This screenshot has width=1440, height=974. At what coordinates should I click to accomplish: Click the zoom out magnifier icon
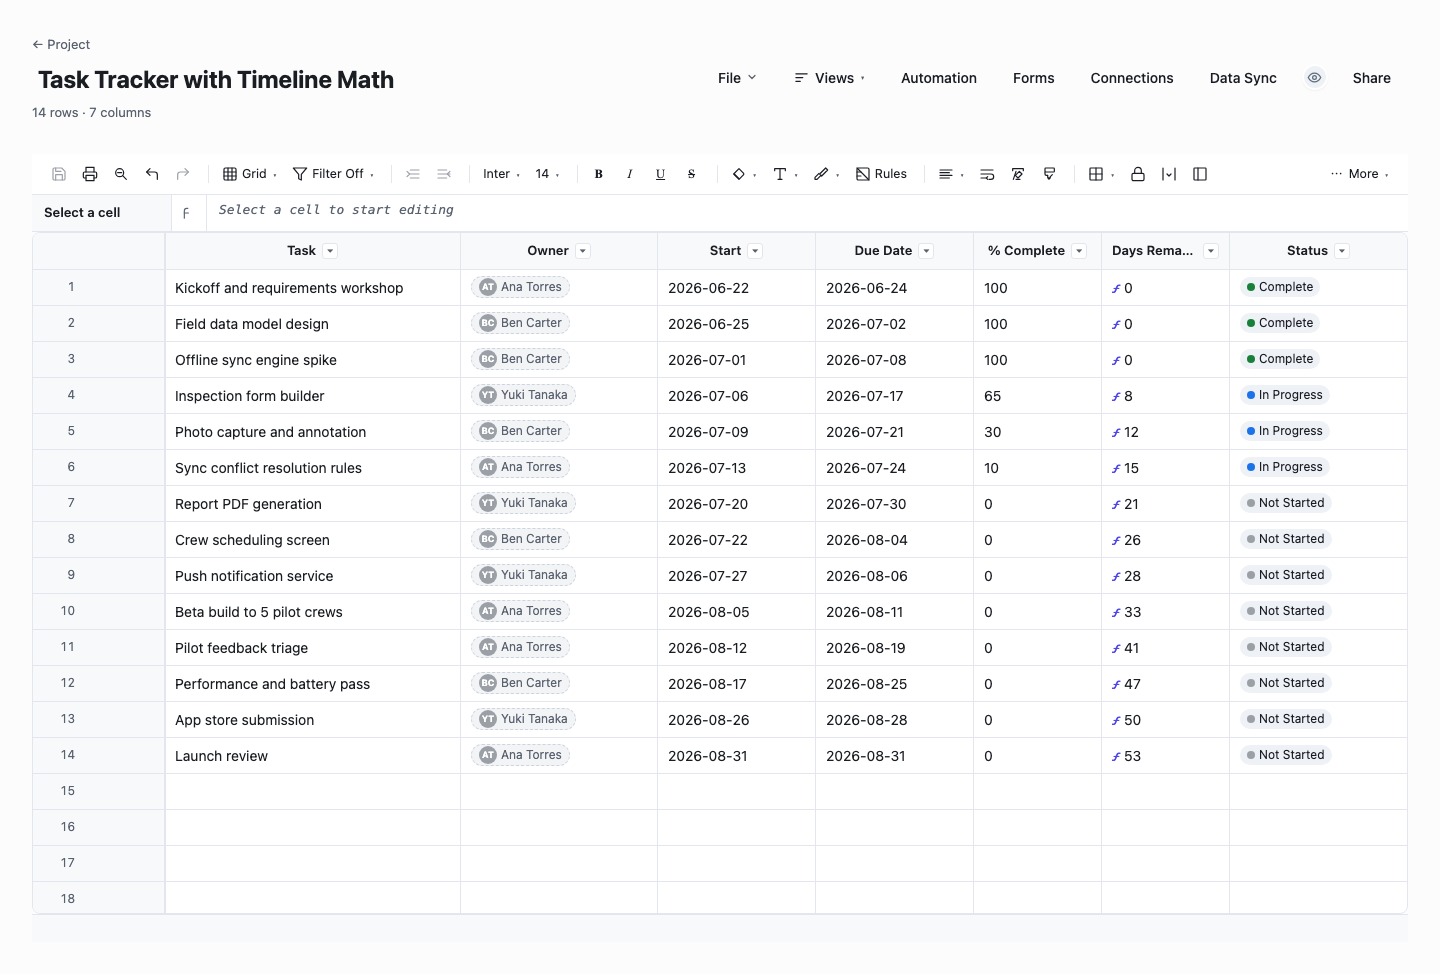pyautogui.click(x=121, y=174)
